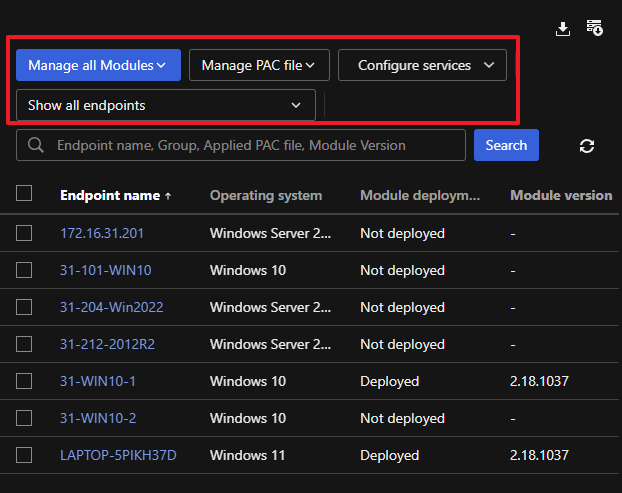Tick the checkbox for LAPTOP-5PIKH37D

pos(25,455)
